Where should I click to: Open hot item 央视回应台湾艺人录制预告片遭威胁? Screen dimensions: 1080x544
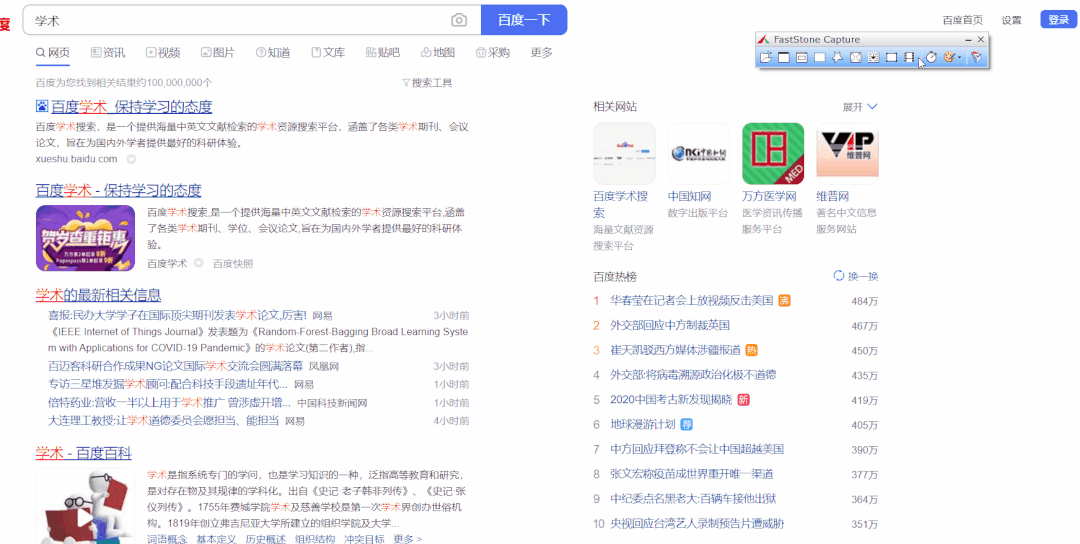click(x=697, y=523)
